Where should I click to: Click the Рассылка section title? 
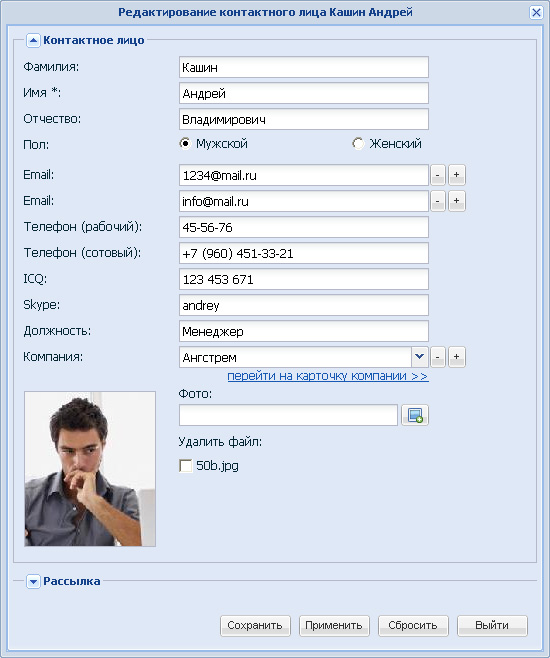coord(72,581)
